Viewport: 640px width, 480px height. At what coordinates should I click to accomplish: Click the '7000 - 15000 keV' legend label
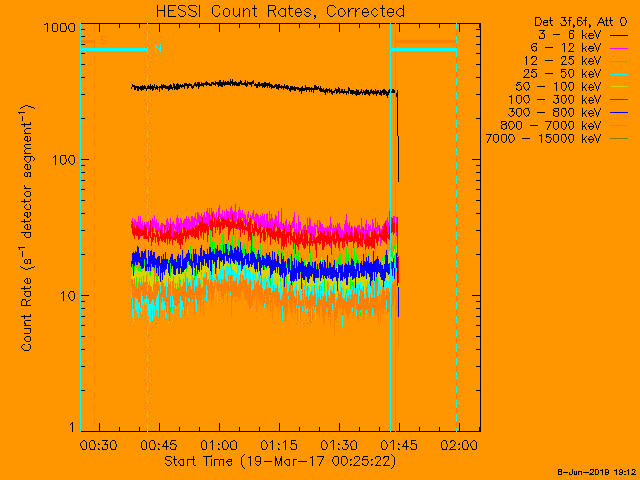[543, 138]
